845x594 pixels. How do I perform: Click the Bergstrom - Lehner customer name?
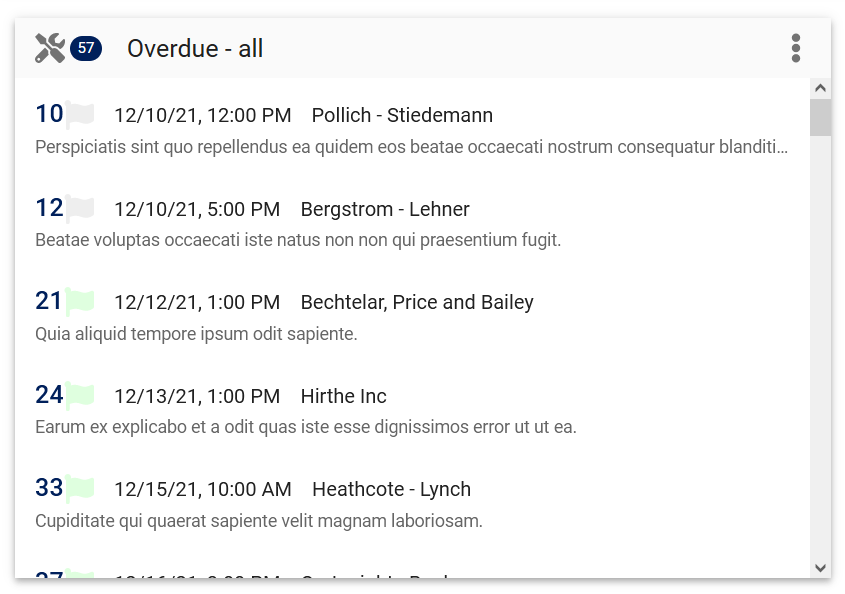[x=385, y=209]
